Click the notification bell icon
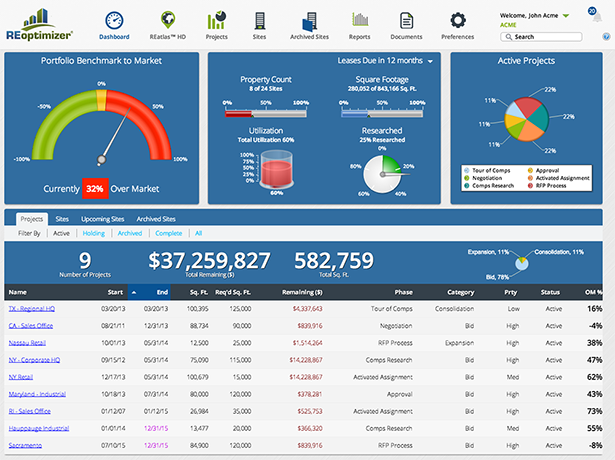This screenshot has width=615, height=460. coord(597,18)
